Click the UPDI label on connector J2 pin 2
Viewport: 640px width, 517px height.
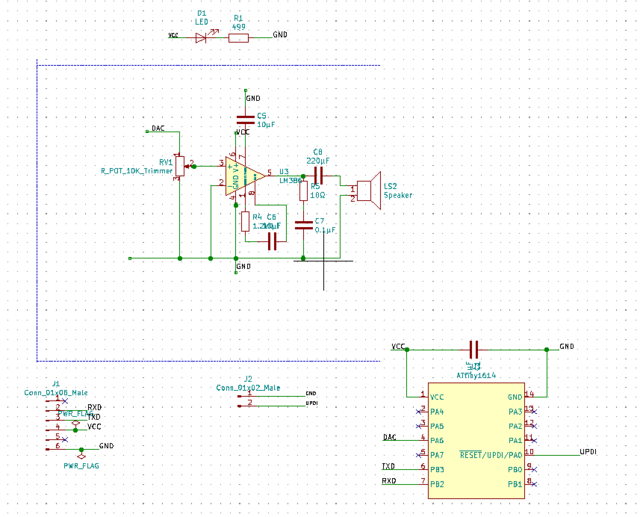pos(312,403)
